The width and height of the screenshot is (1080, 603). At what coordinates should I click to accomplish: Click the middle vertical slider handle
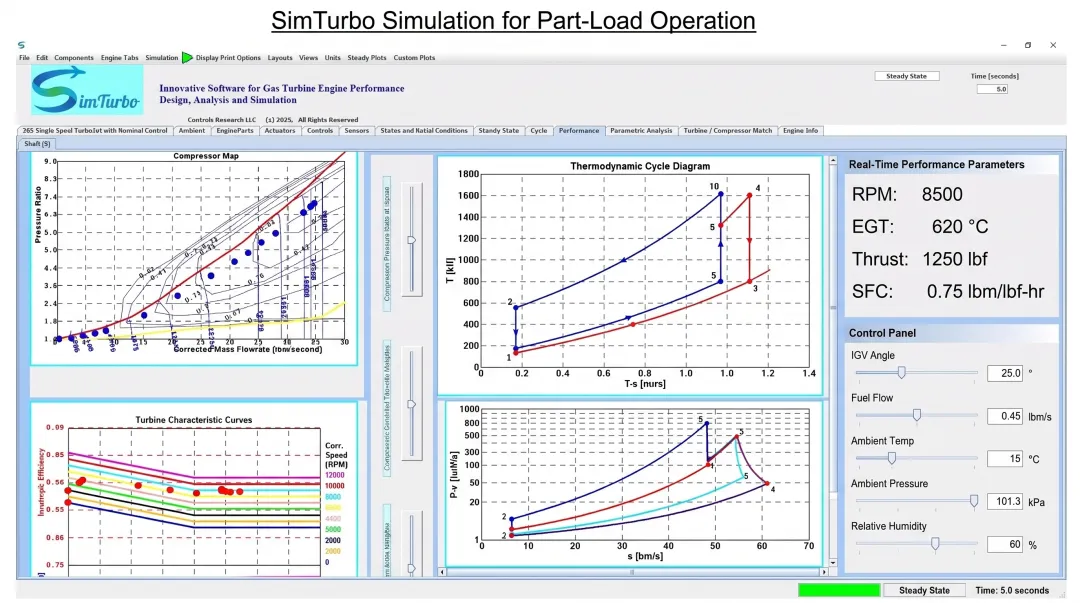412,405
